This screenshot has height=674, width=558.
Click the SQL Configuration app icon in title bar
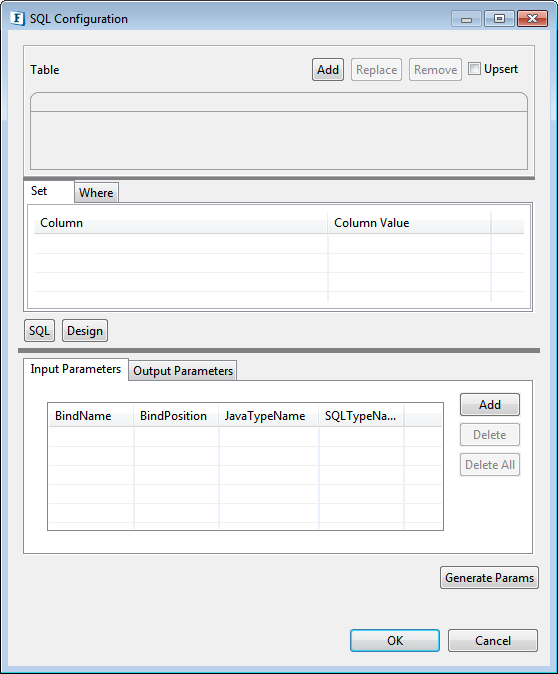pyautogui.click(x=17, y=18)
